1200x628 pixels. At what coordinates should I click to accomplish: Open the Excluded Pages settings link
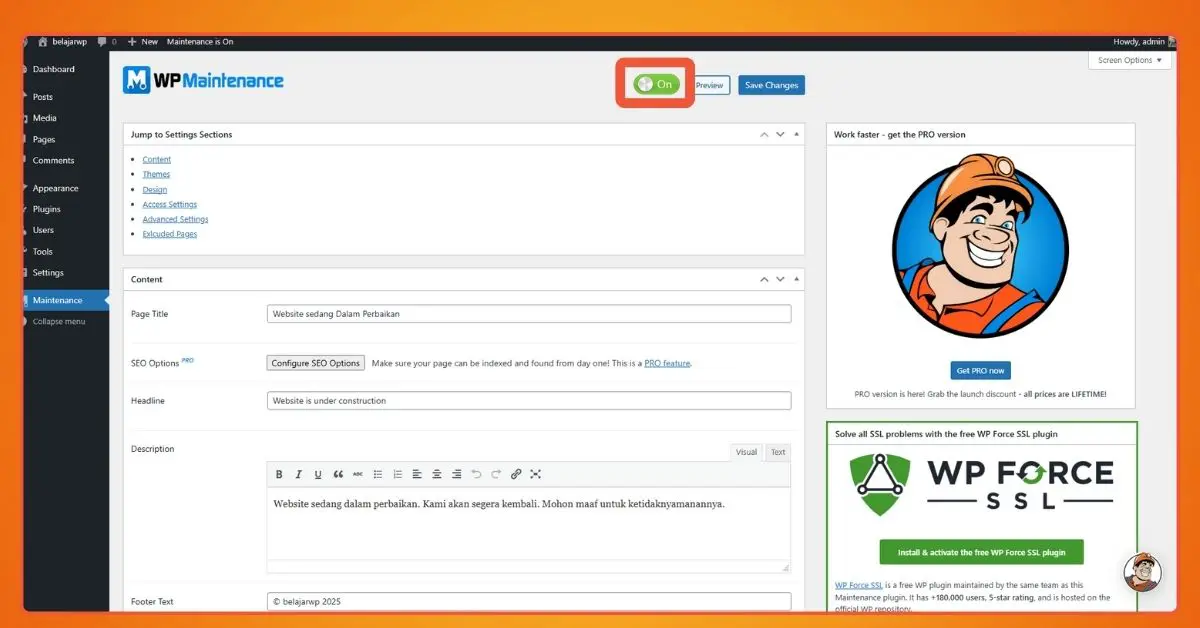[169, 233]
